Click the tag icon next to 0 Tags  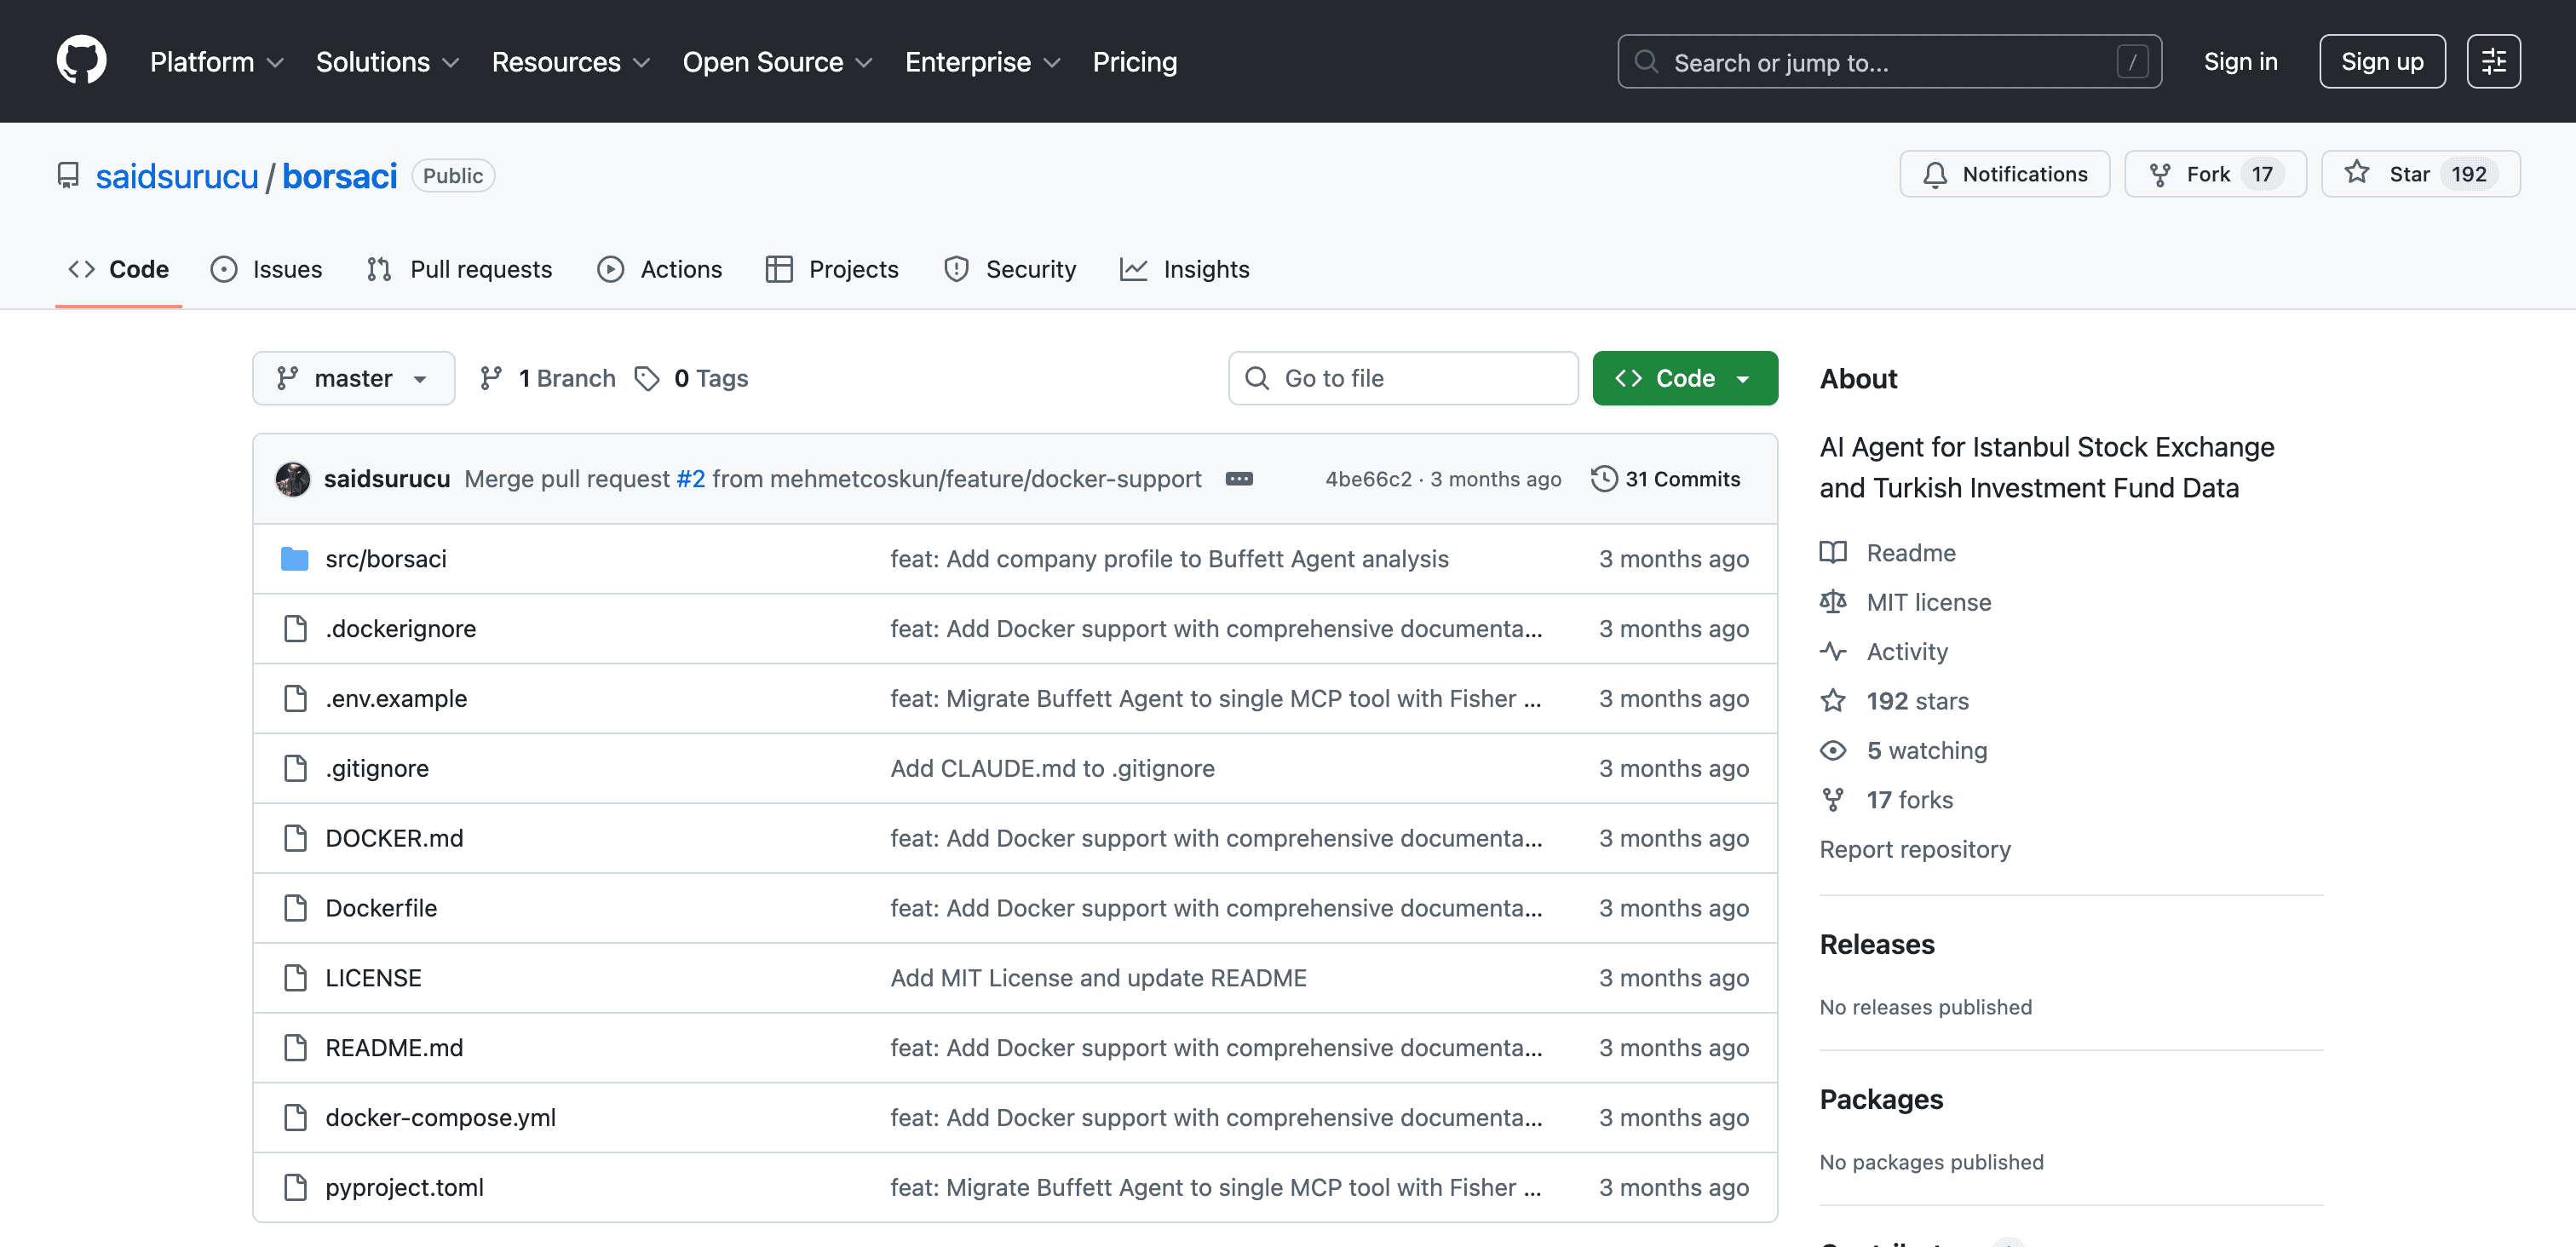[x=647, y=378]
